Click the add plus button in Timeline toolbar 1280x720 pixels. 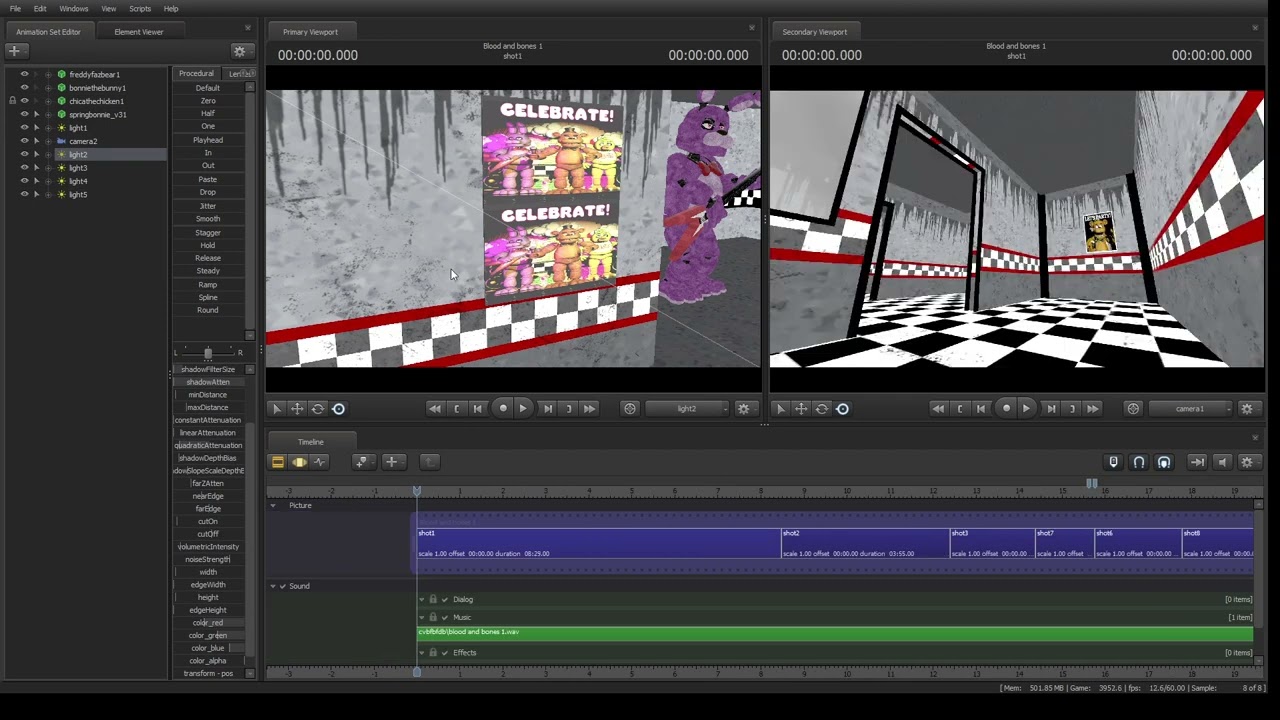click(x=392, y=462)
